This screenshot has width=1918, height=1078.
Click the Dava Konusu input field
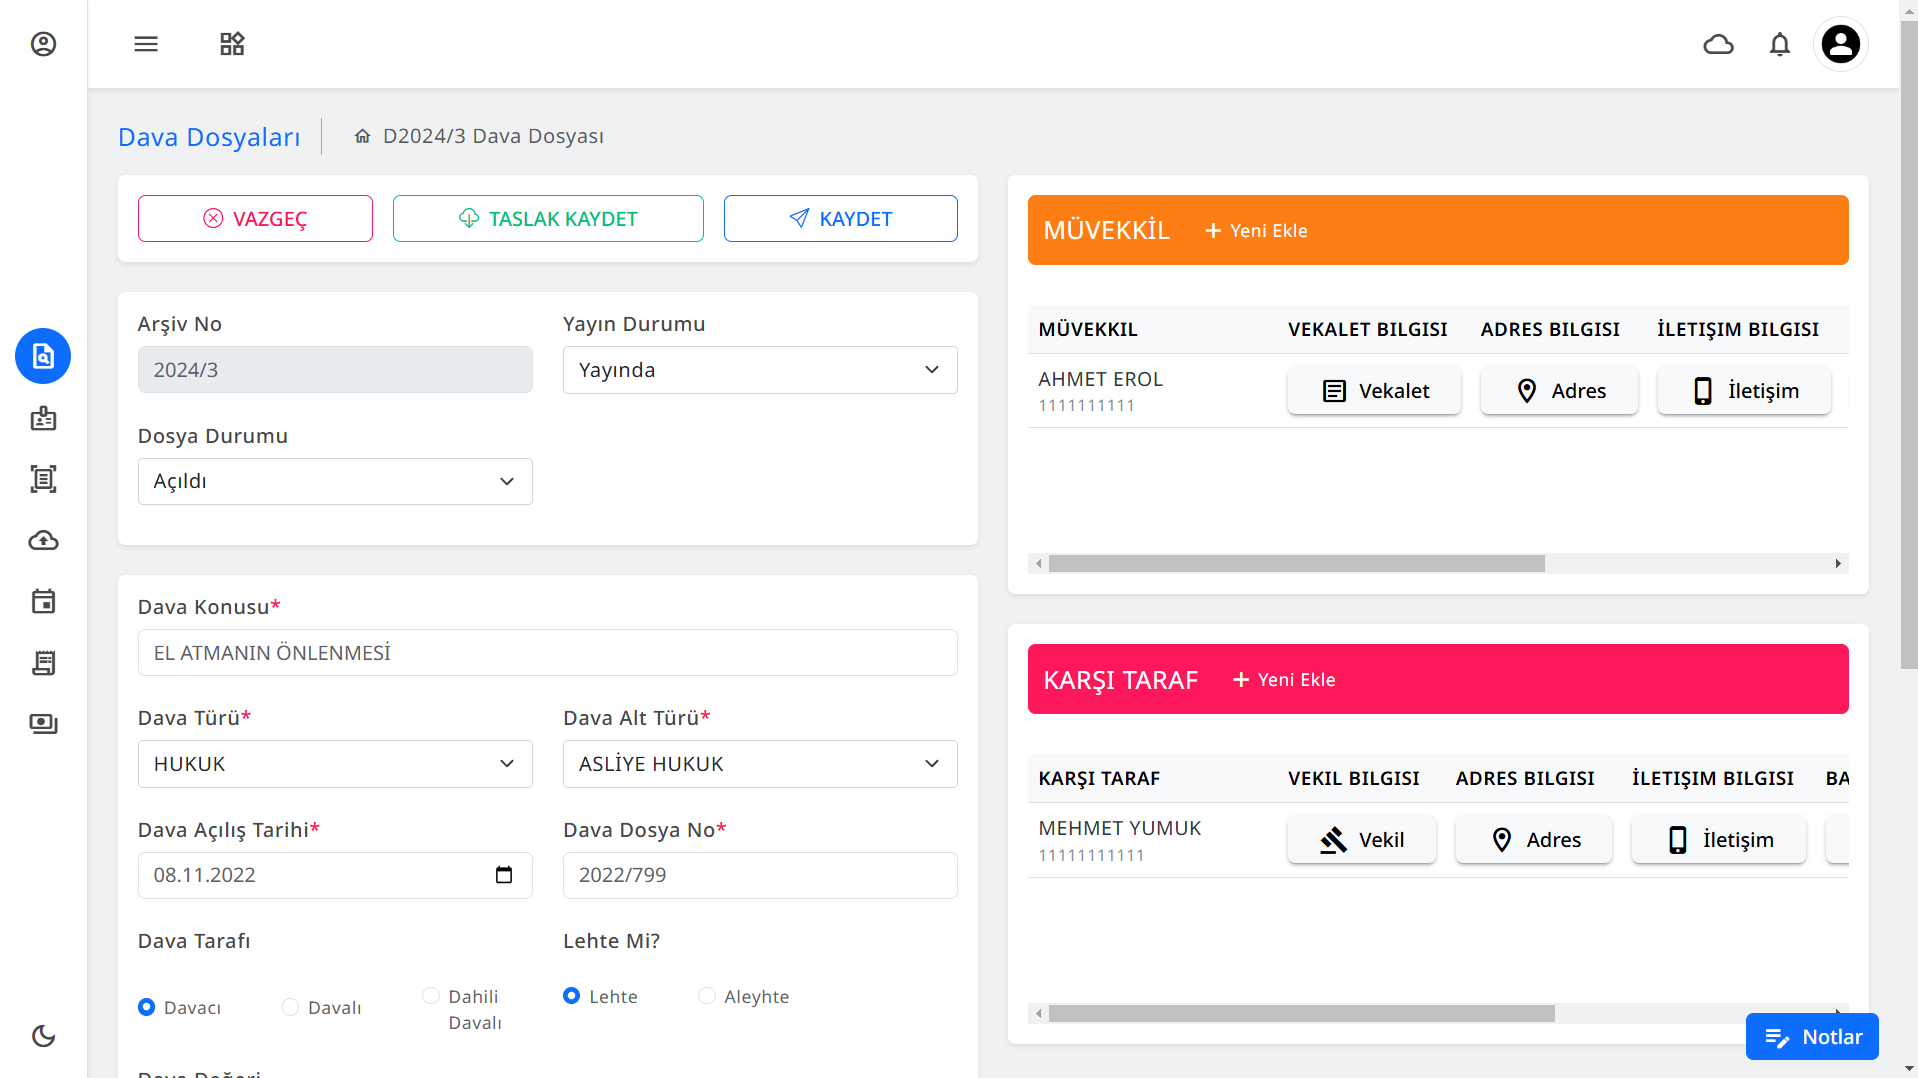547,653
